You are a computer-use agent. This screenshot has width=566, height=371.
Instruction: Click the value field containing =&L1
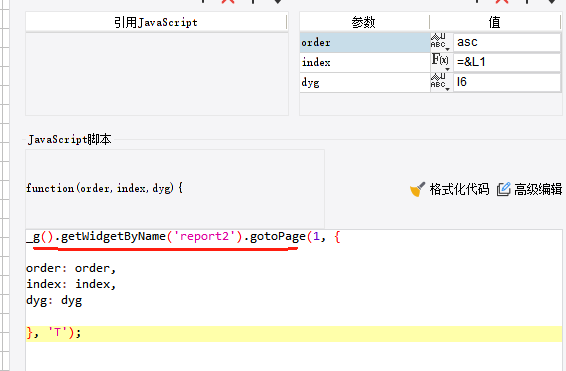tap(507, 62)
